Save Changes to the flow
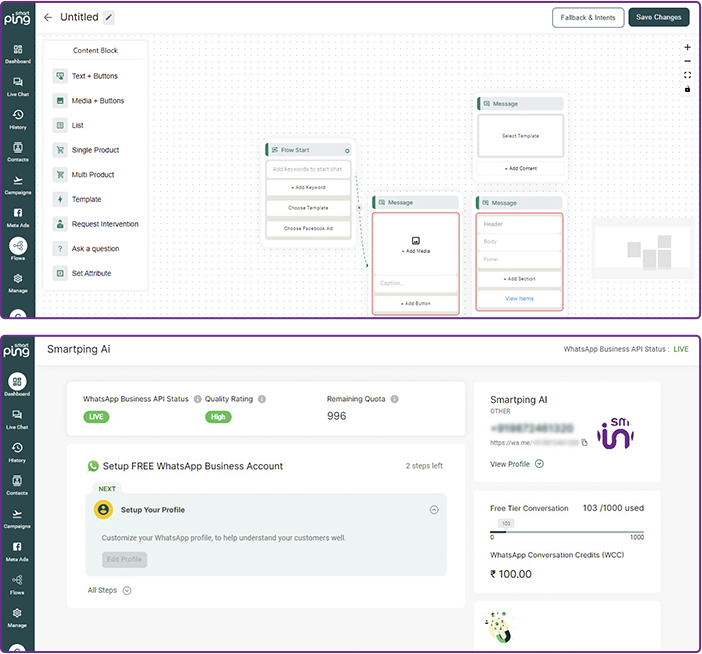Image resolution: width=702 pixels, height=654 pixels. click(659, 17)
